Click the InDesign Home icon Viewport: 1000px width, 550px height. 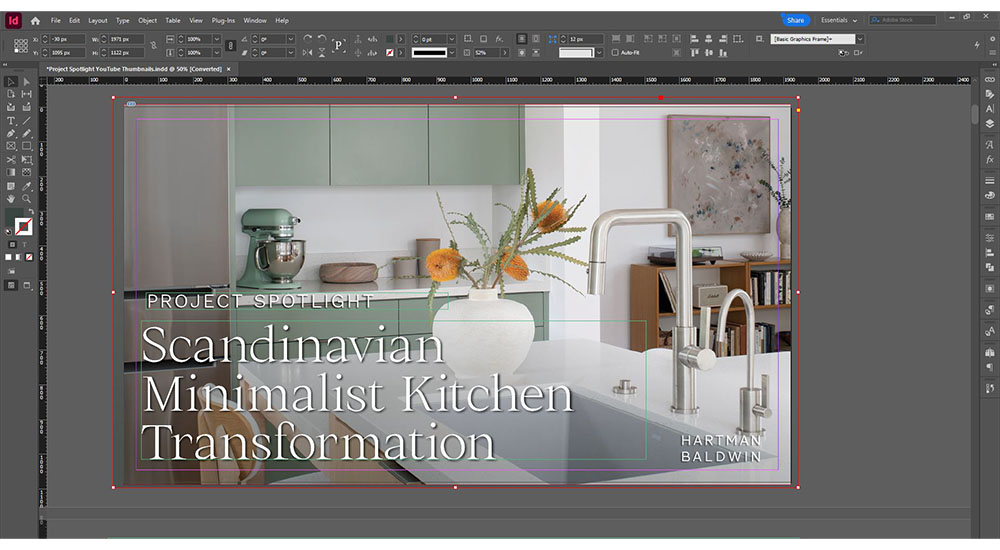click(35, 20)
